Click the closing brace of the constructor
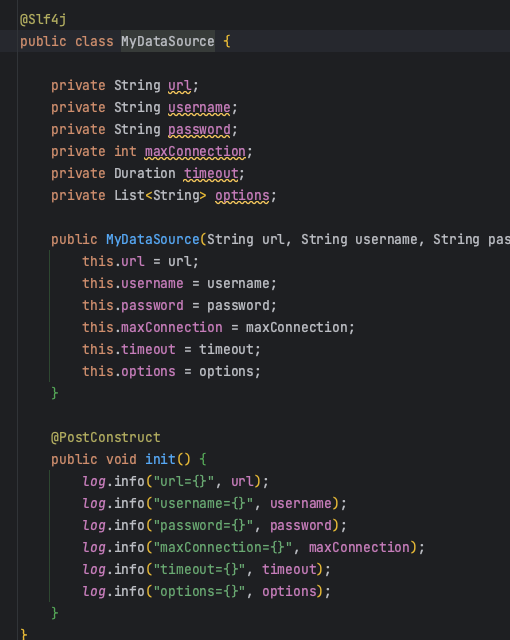Viewport: 510px width, 640px height. coord(55,393)
